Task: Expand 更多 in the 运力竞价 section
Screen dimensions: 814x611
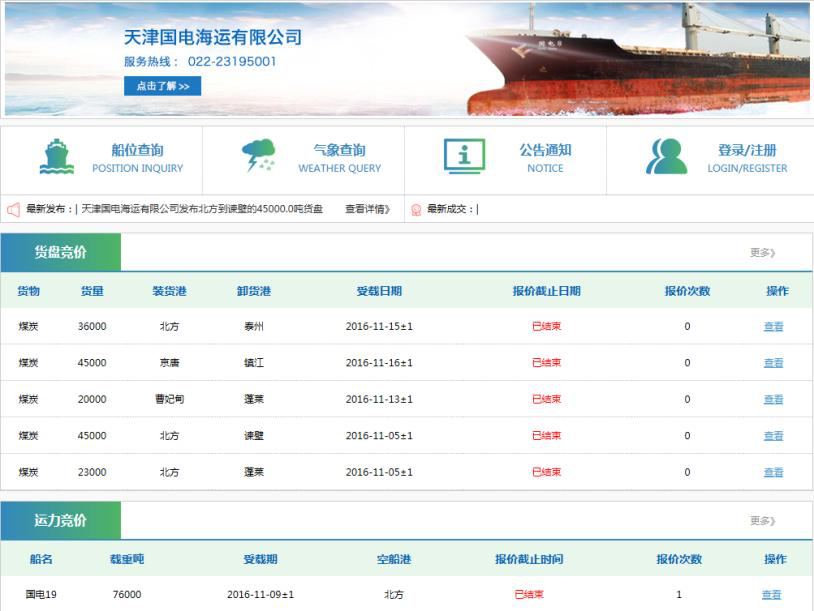Action: [762, 521]
